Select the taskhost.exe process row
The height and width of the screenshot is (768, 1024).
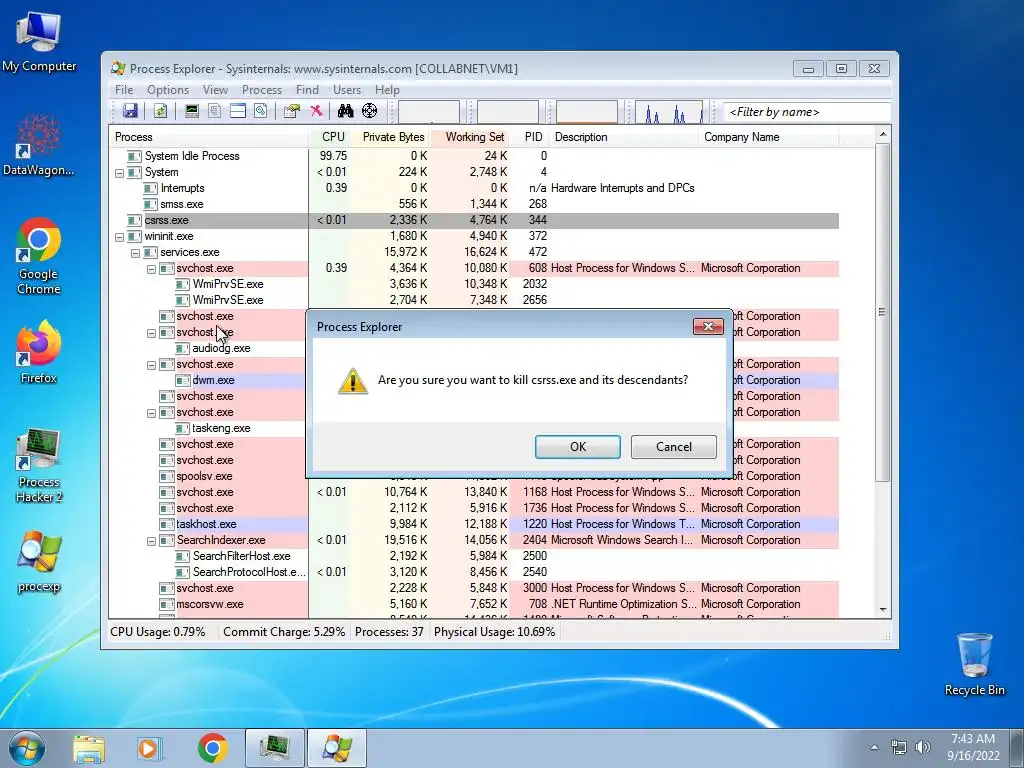click(474, 524)
